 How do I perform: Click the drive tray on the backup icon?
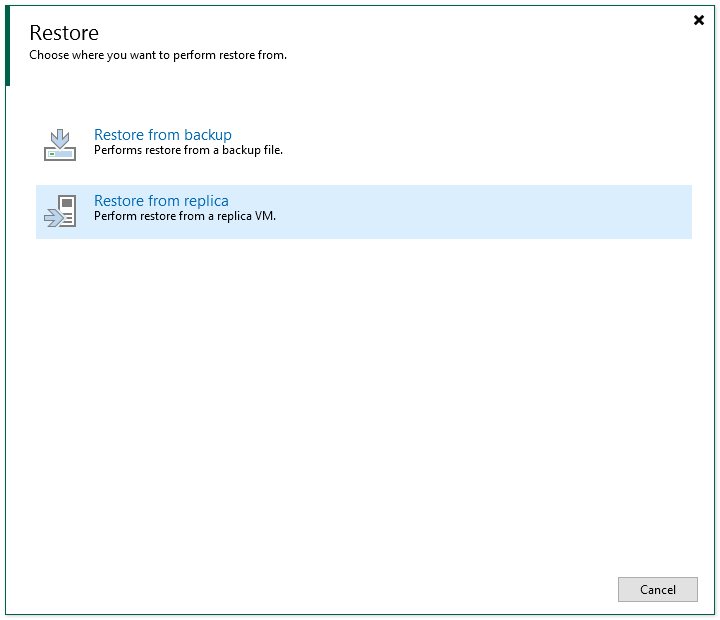pos(60,154)
